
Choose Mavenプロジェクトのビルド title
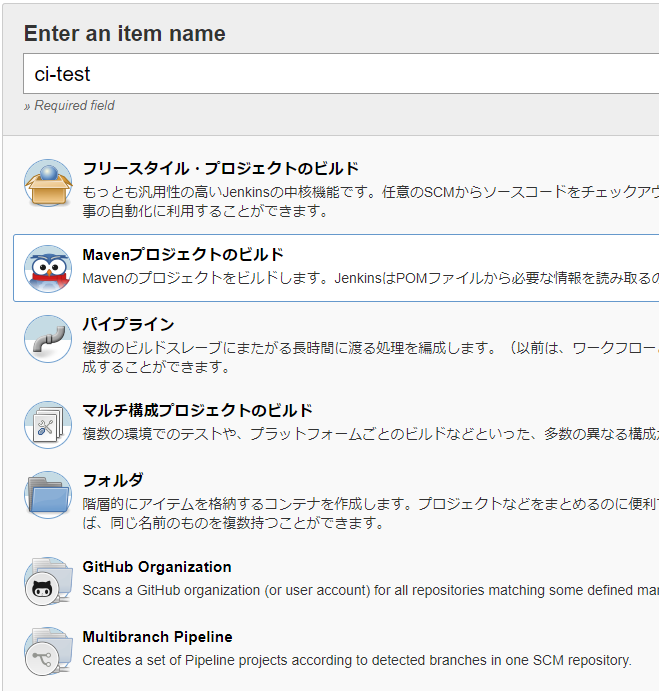pyautogui.click(x=183, y=254)
